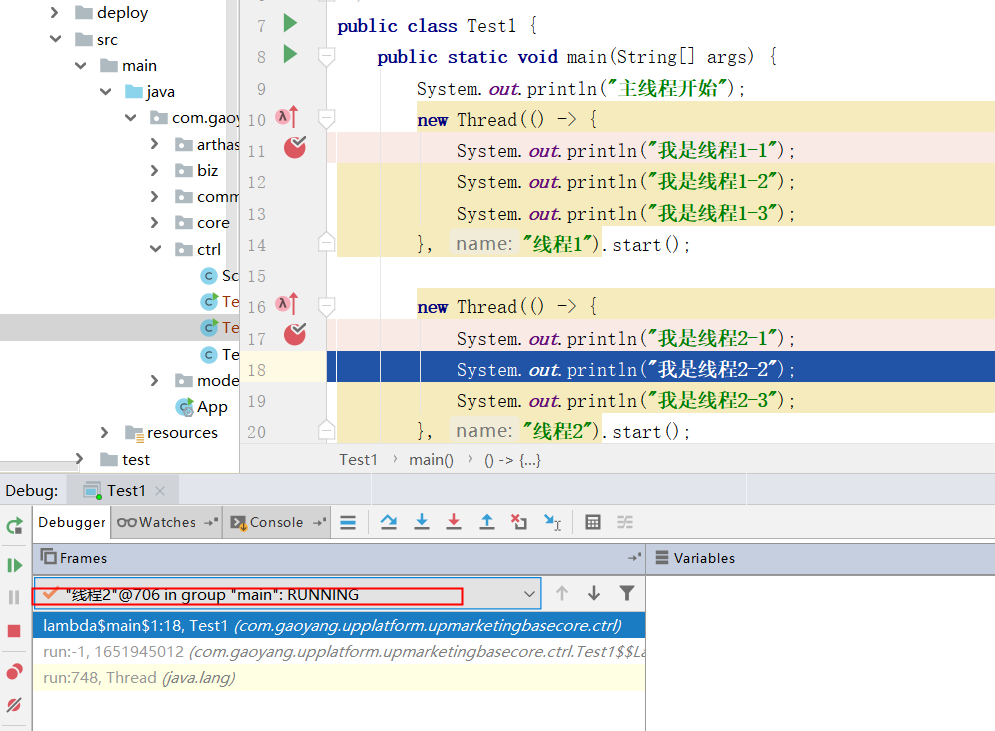Screen dimensions: 995x731
Task: Select frame lambda$main$1:18, Test1
Action: point(339,626)
